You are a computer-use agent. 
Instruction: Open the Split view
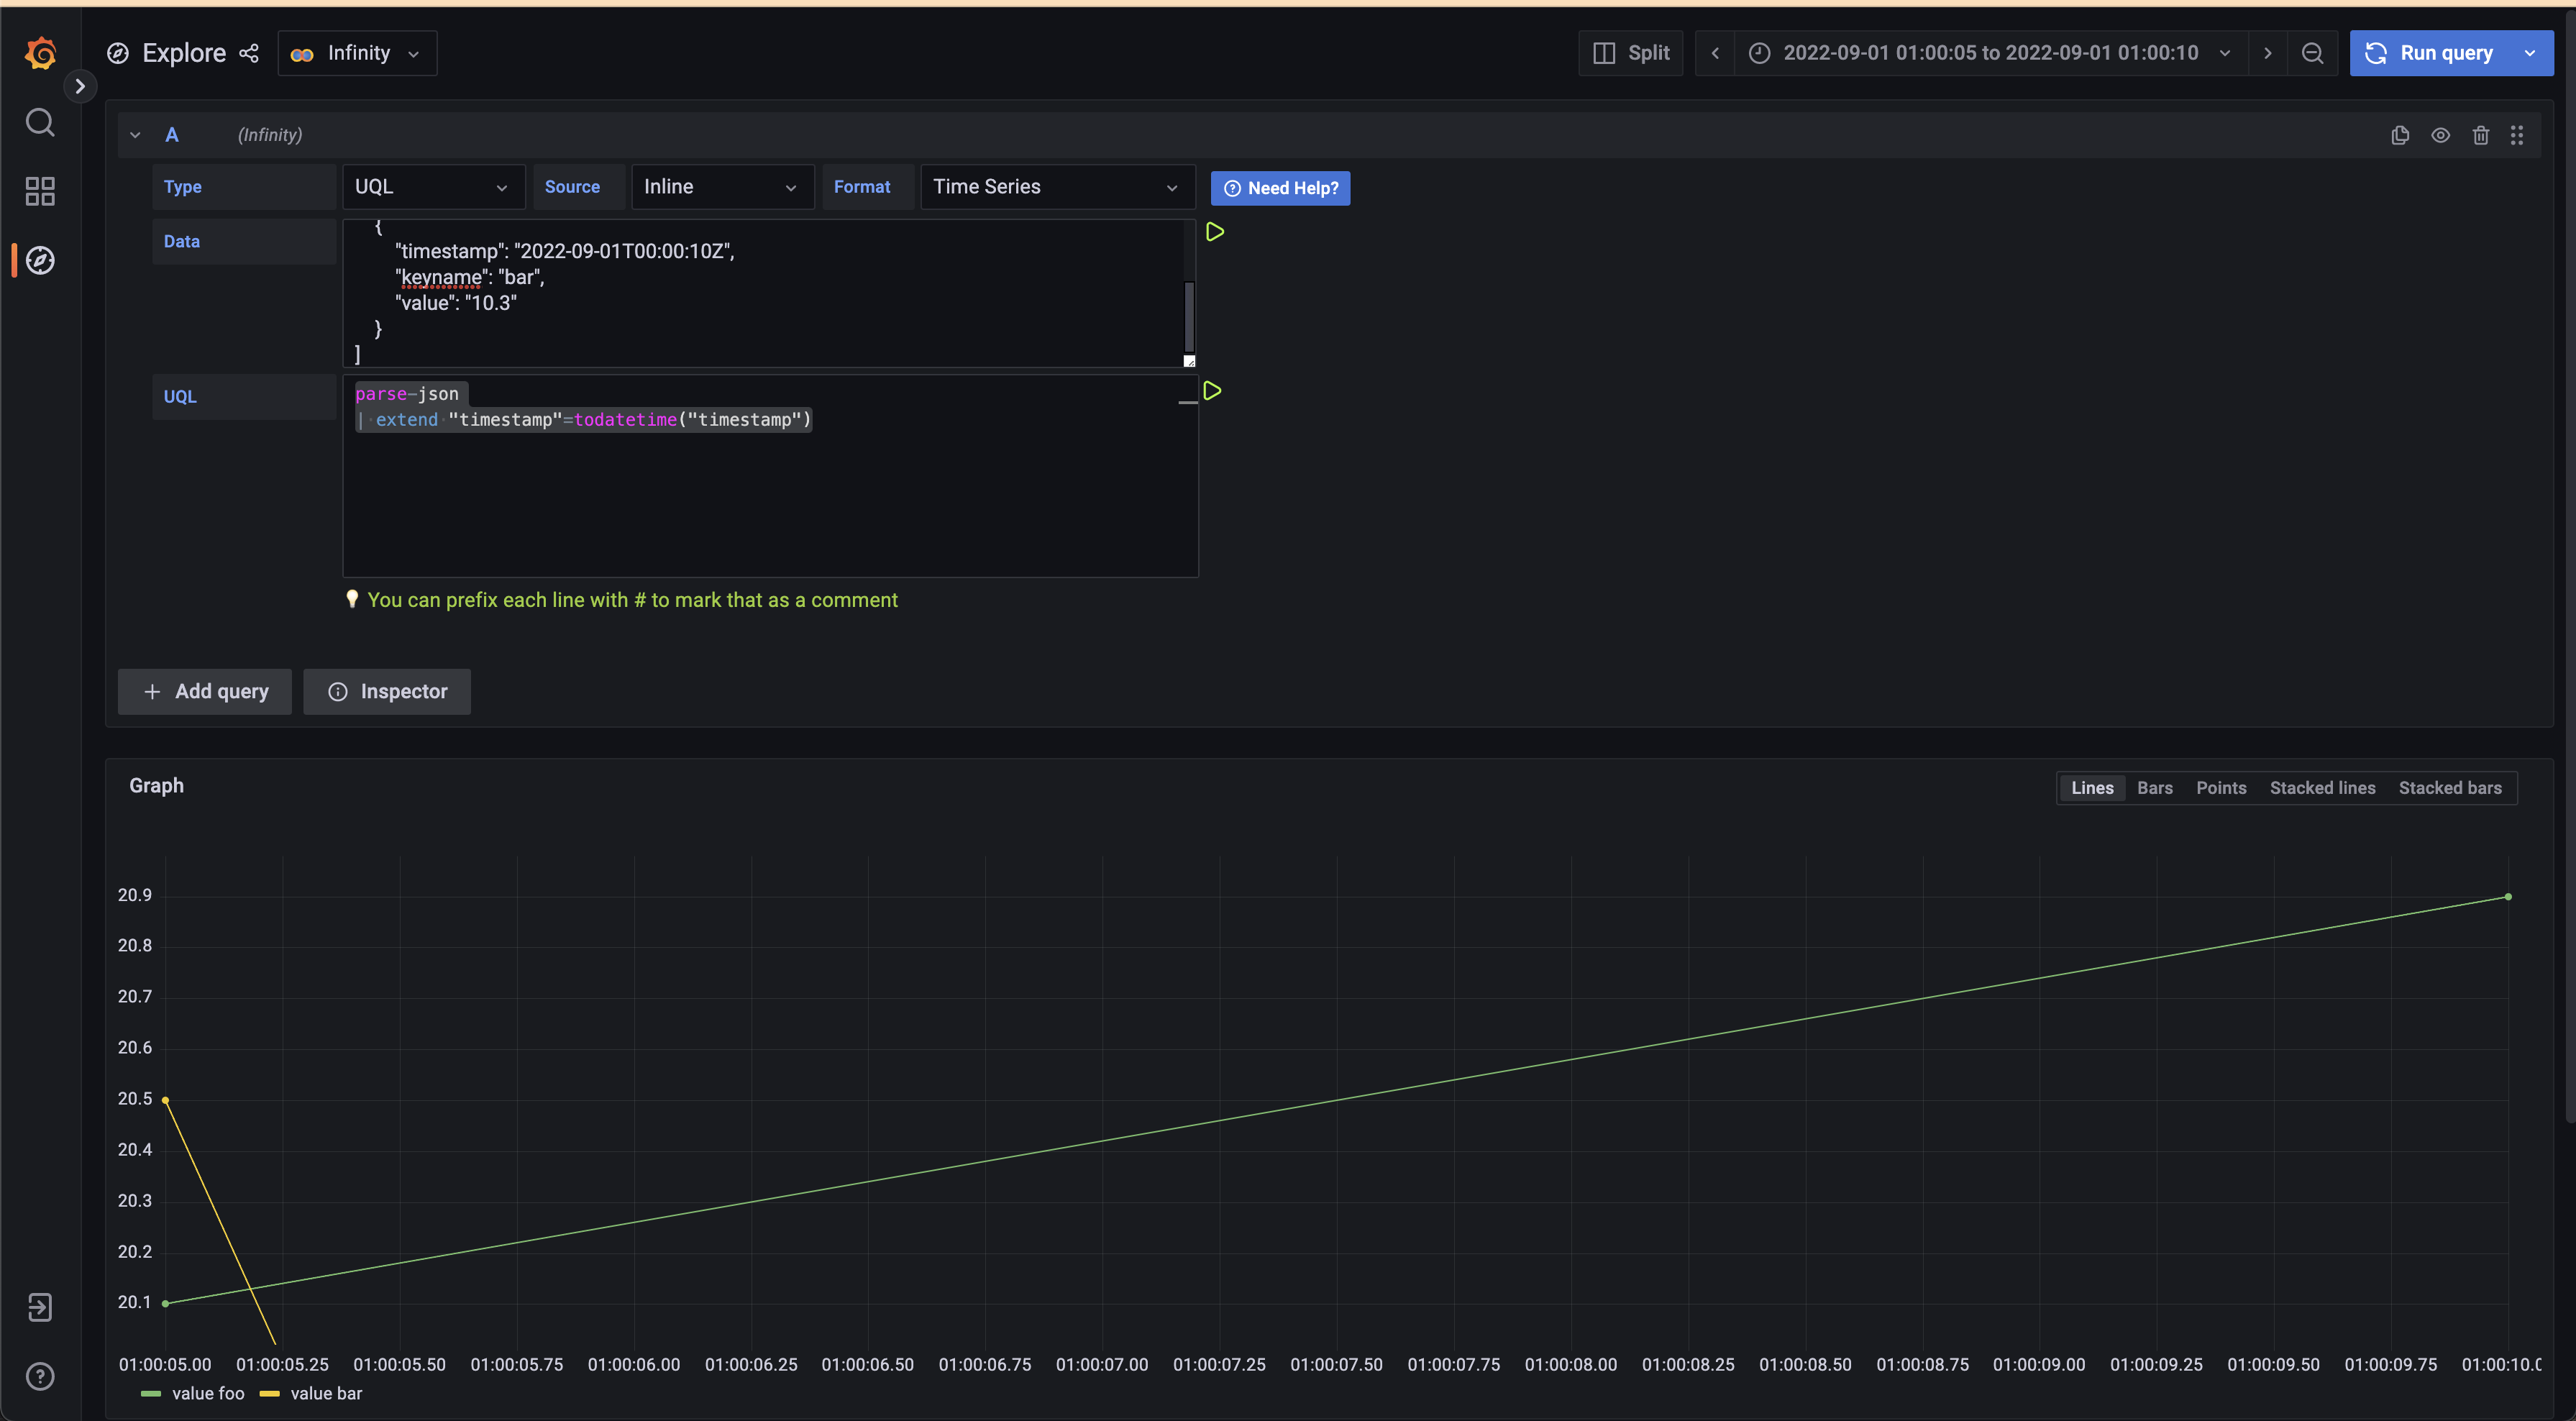[1630, 53]
